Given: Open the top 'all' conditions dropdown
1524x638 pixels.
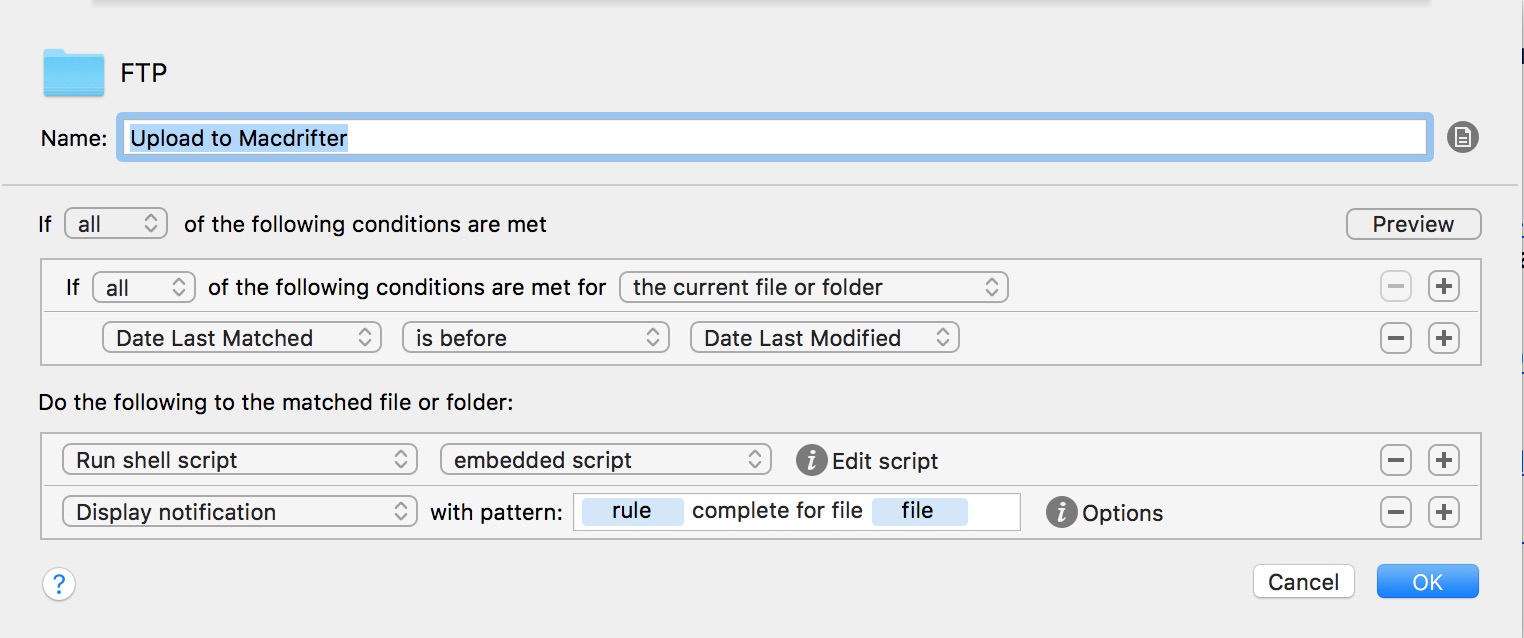Looking at the screenshot, I should (115, 223).
